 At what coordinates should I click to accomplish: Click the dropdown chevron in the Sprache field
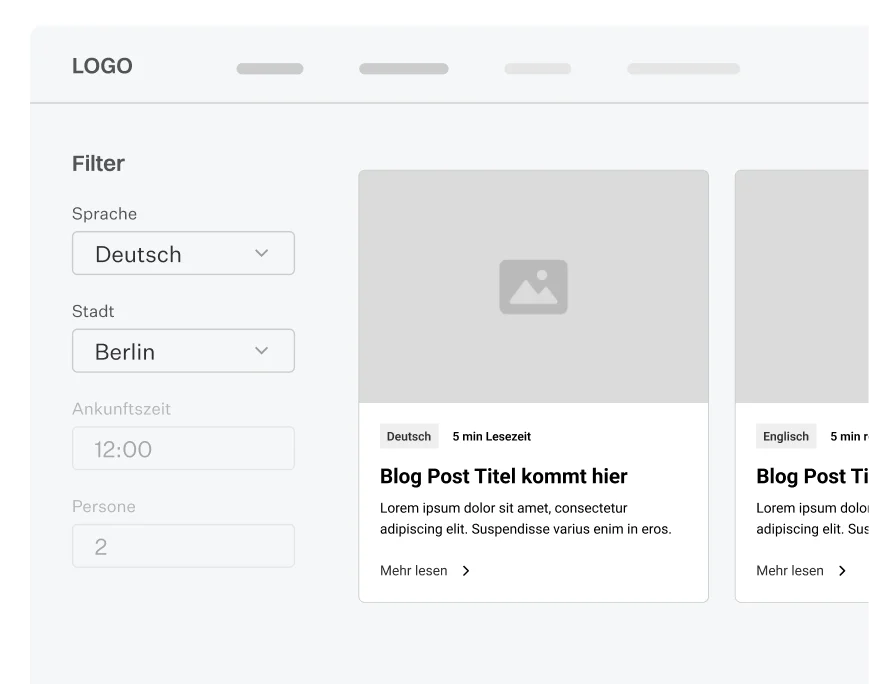[x=262, y=253]
